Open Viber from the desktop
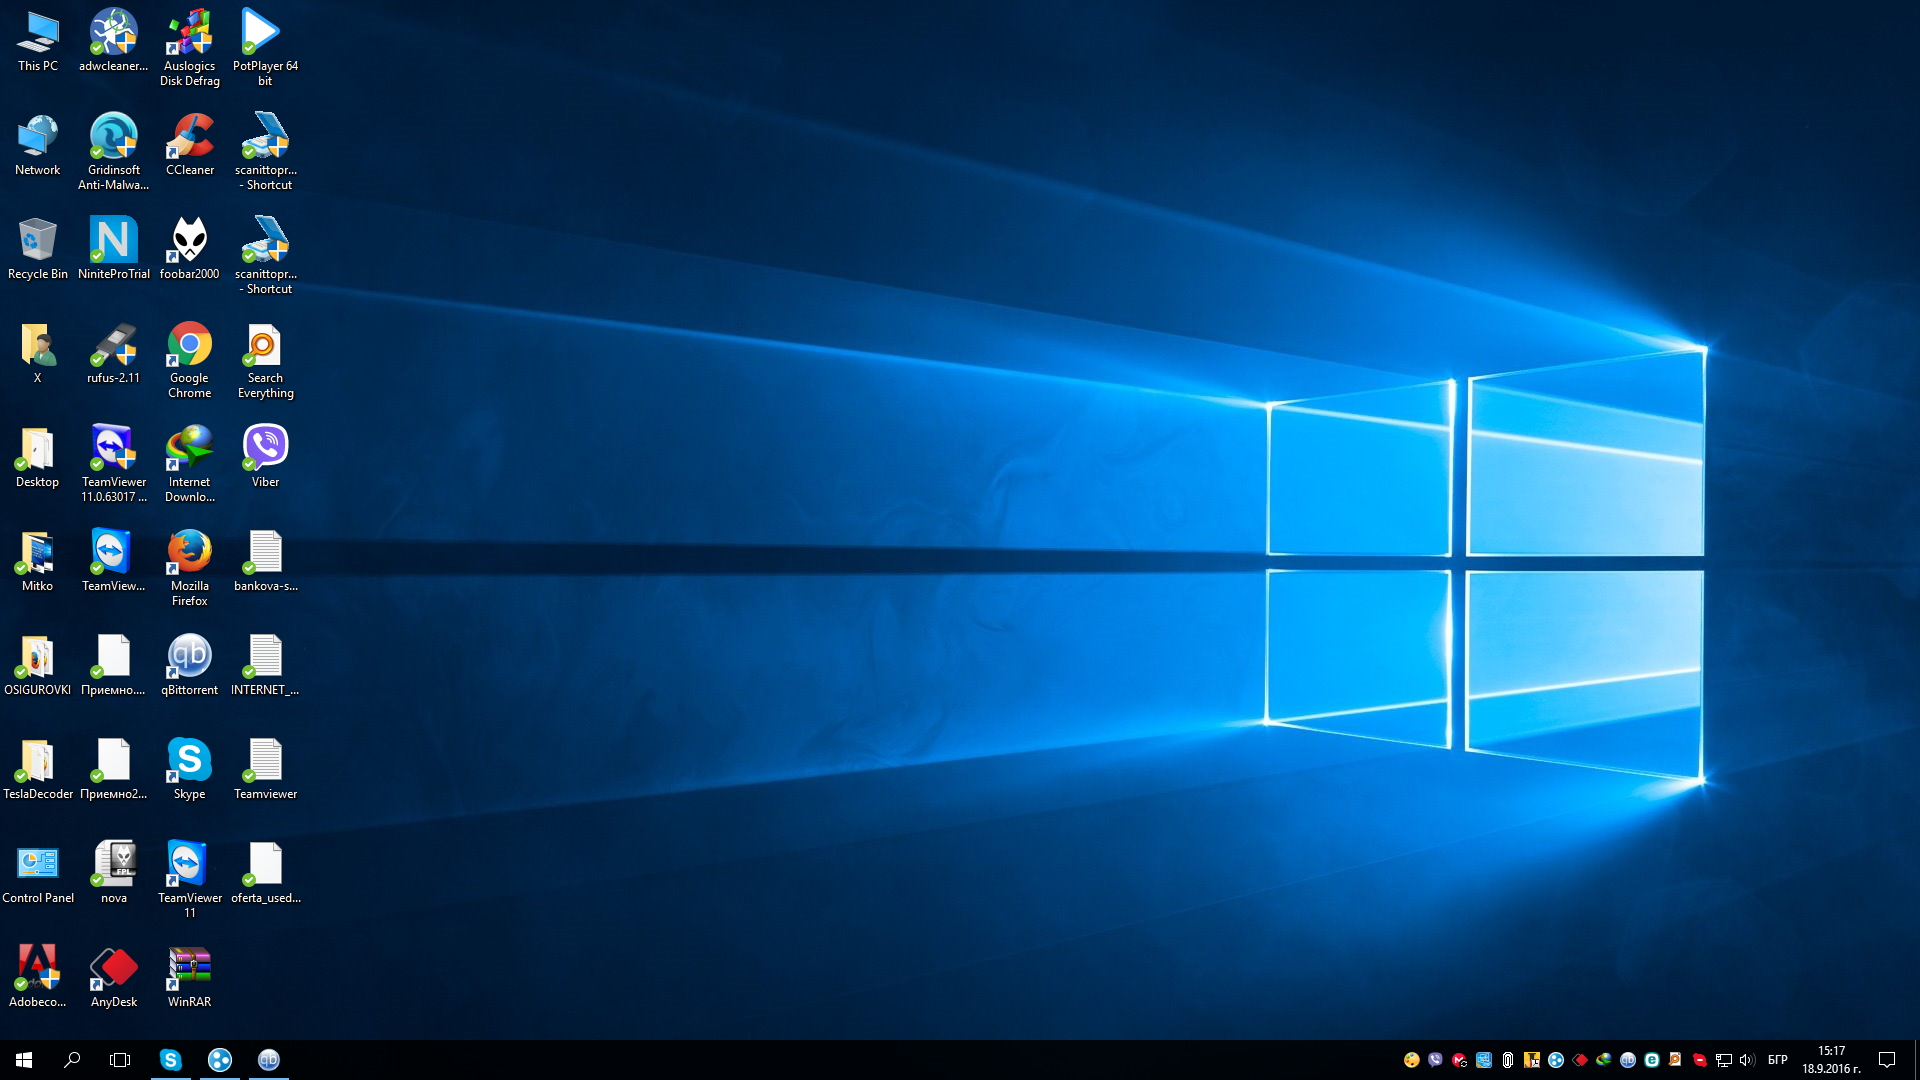 click(265, 458)
